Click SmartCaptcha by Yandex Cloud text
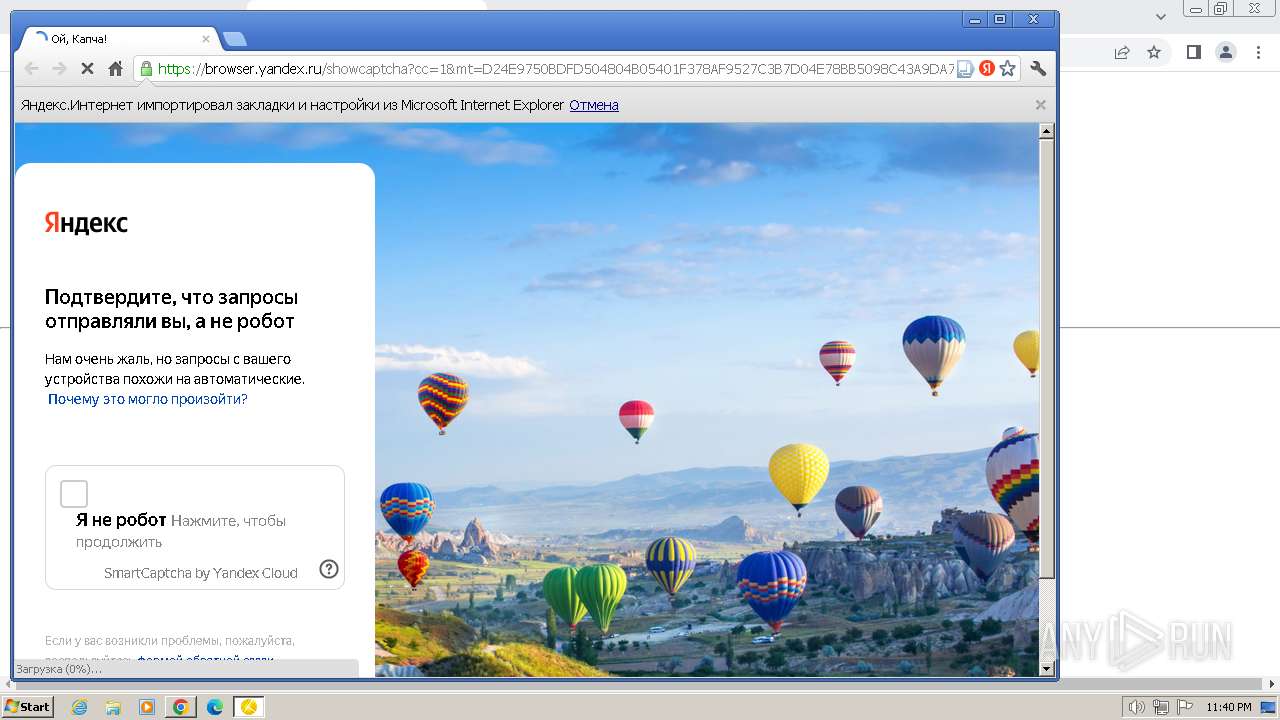Viewport: 1280px width, 720px height. point(201,573)
